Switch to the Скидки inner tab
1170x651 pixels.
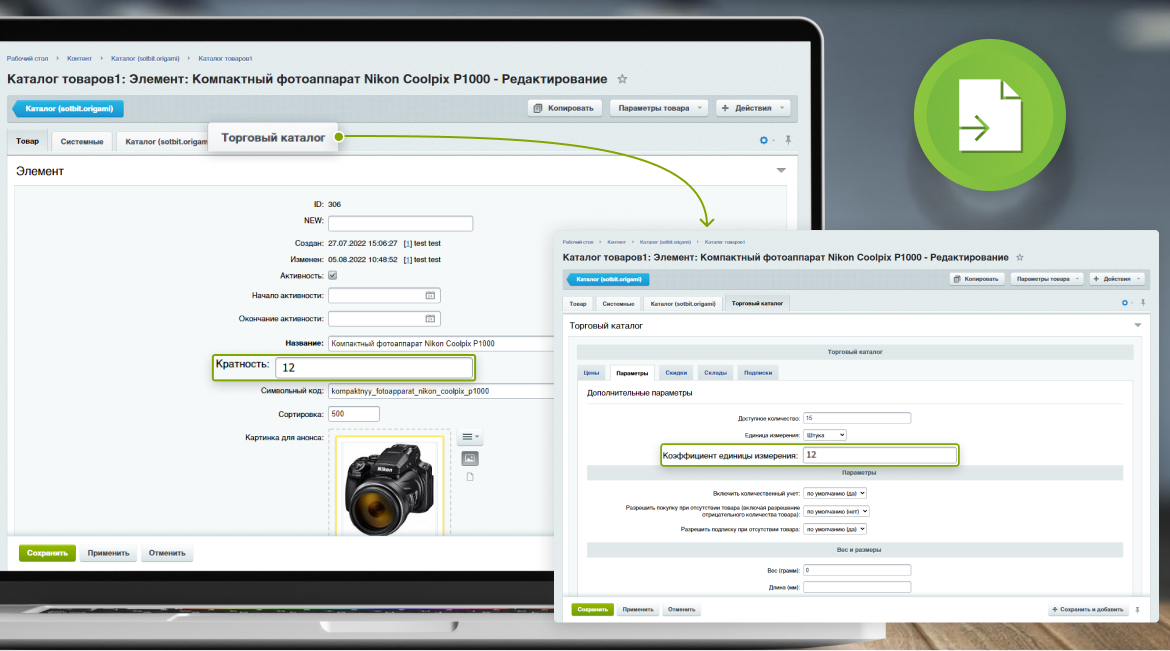click(676, 373)
